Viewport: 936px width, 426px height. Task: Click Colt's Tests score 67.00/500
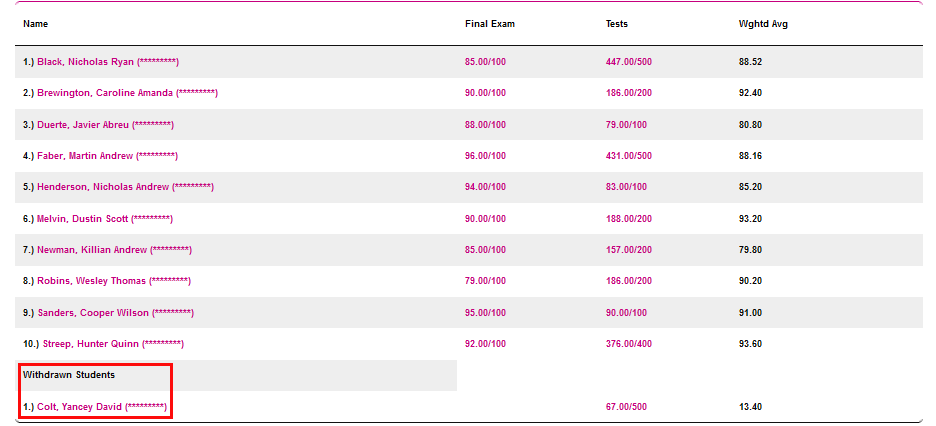[x=626, y=407]
